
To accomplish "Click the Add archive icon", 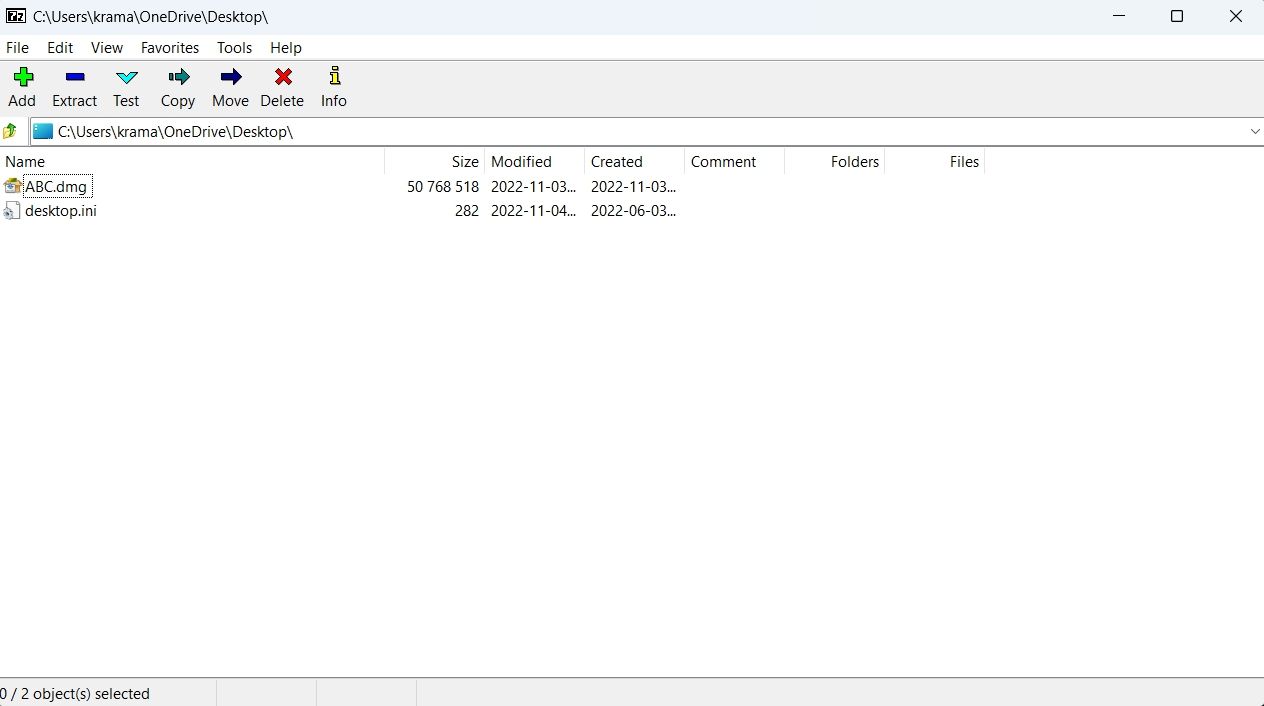I will [21, 87].
